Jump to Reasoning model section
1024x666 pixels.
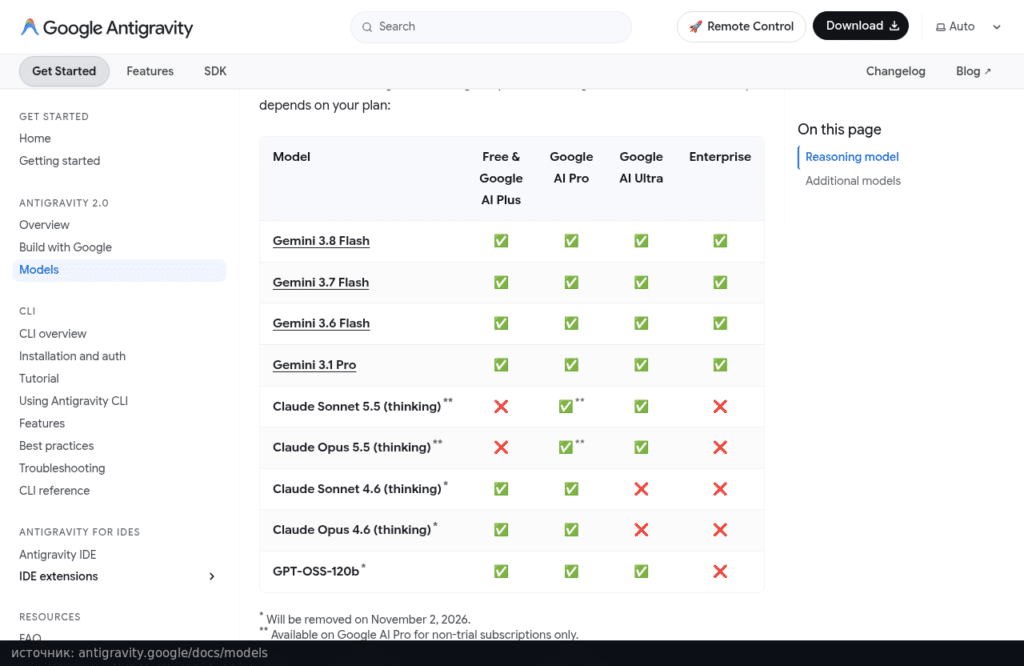pyautogui.click(x=852, y=157)
